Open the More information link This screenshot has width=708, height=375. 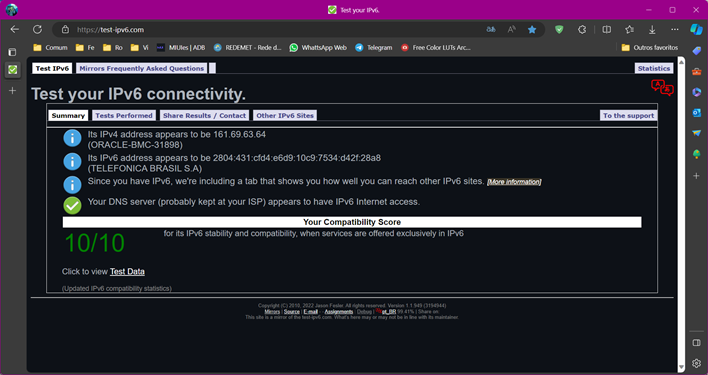click(514, 182)
